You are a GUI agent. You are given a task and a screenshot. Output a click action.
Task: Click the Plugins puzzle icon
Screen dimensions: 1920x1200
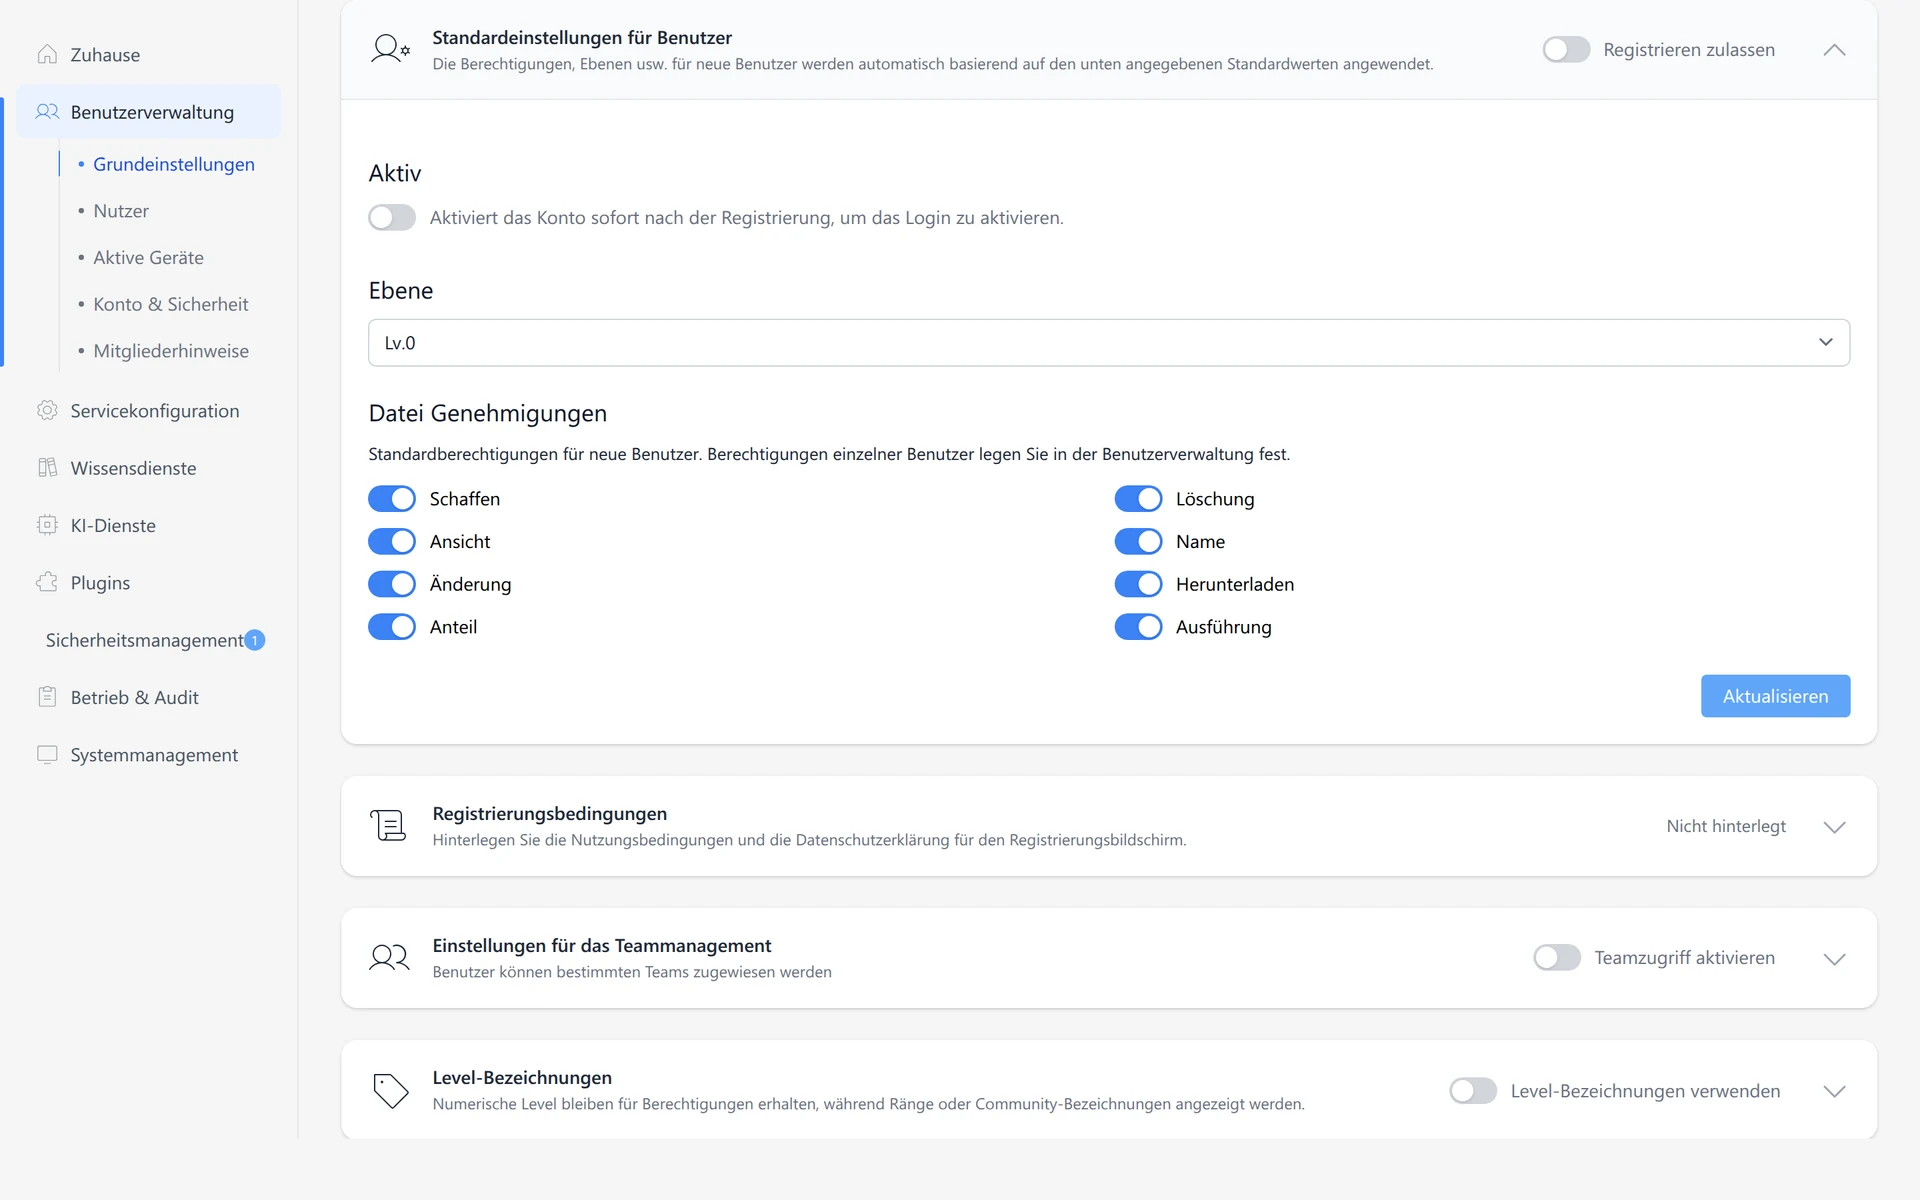click(x=47, y=583)
